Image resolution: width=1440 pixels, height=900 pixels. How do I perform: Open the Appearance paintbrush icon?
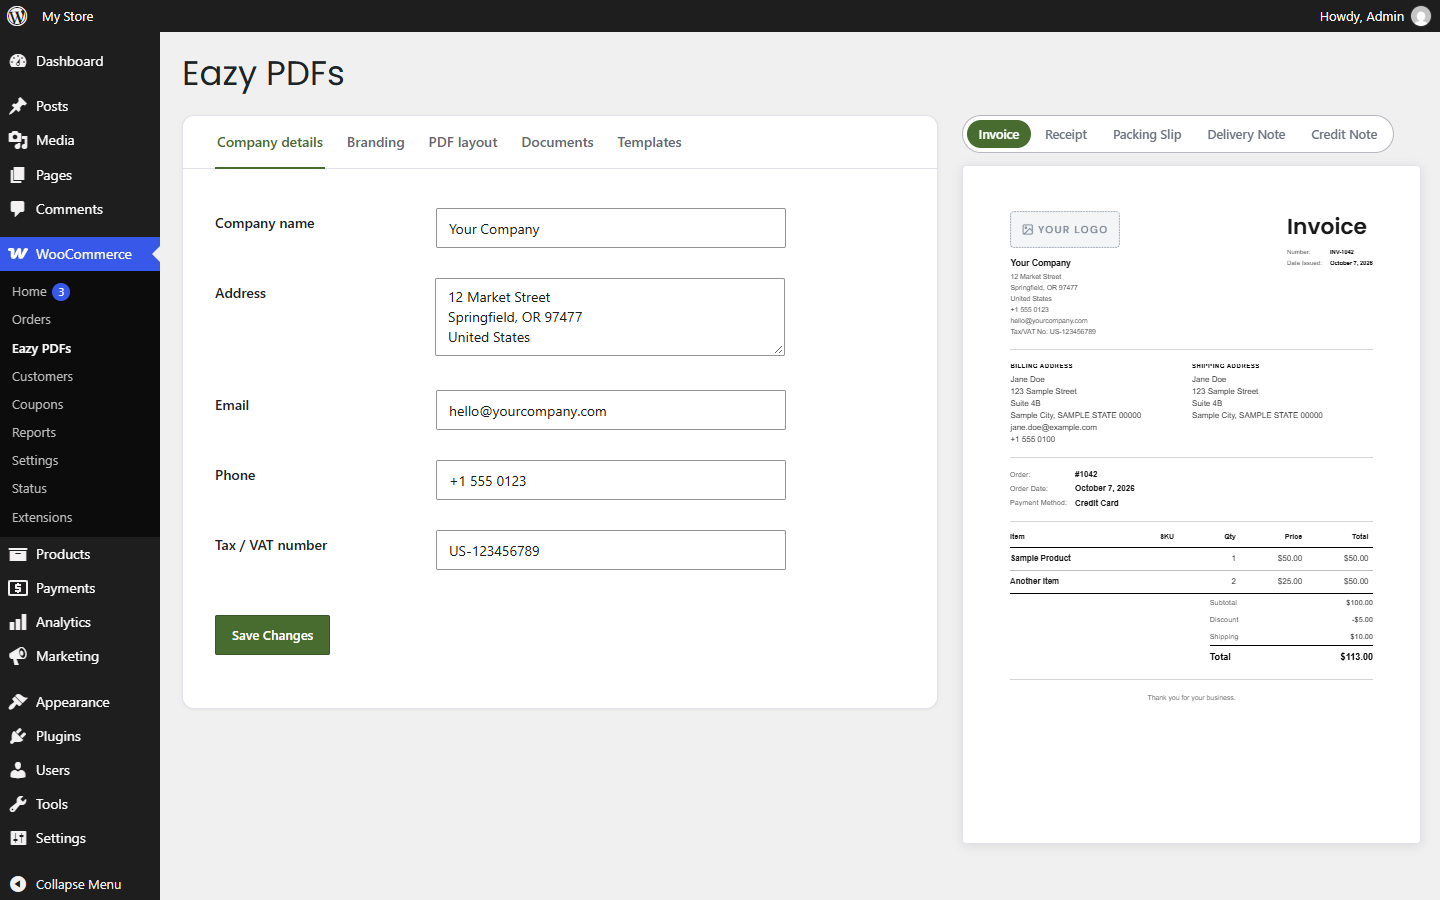tap(18, 702)
